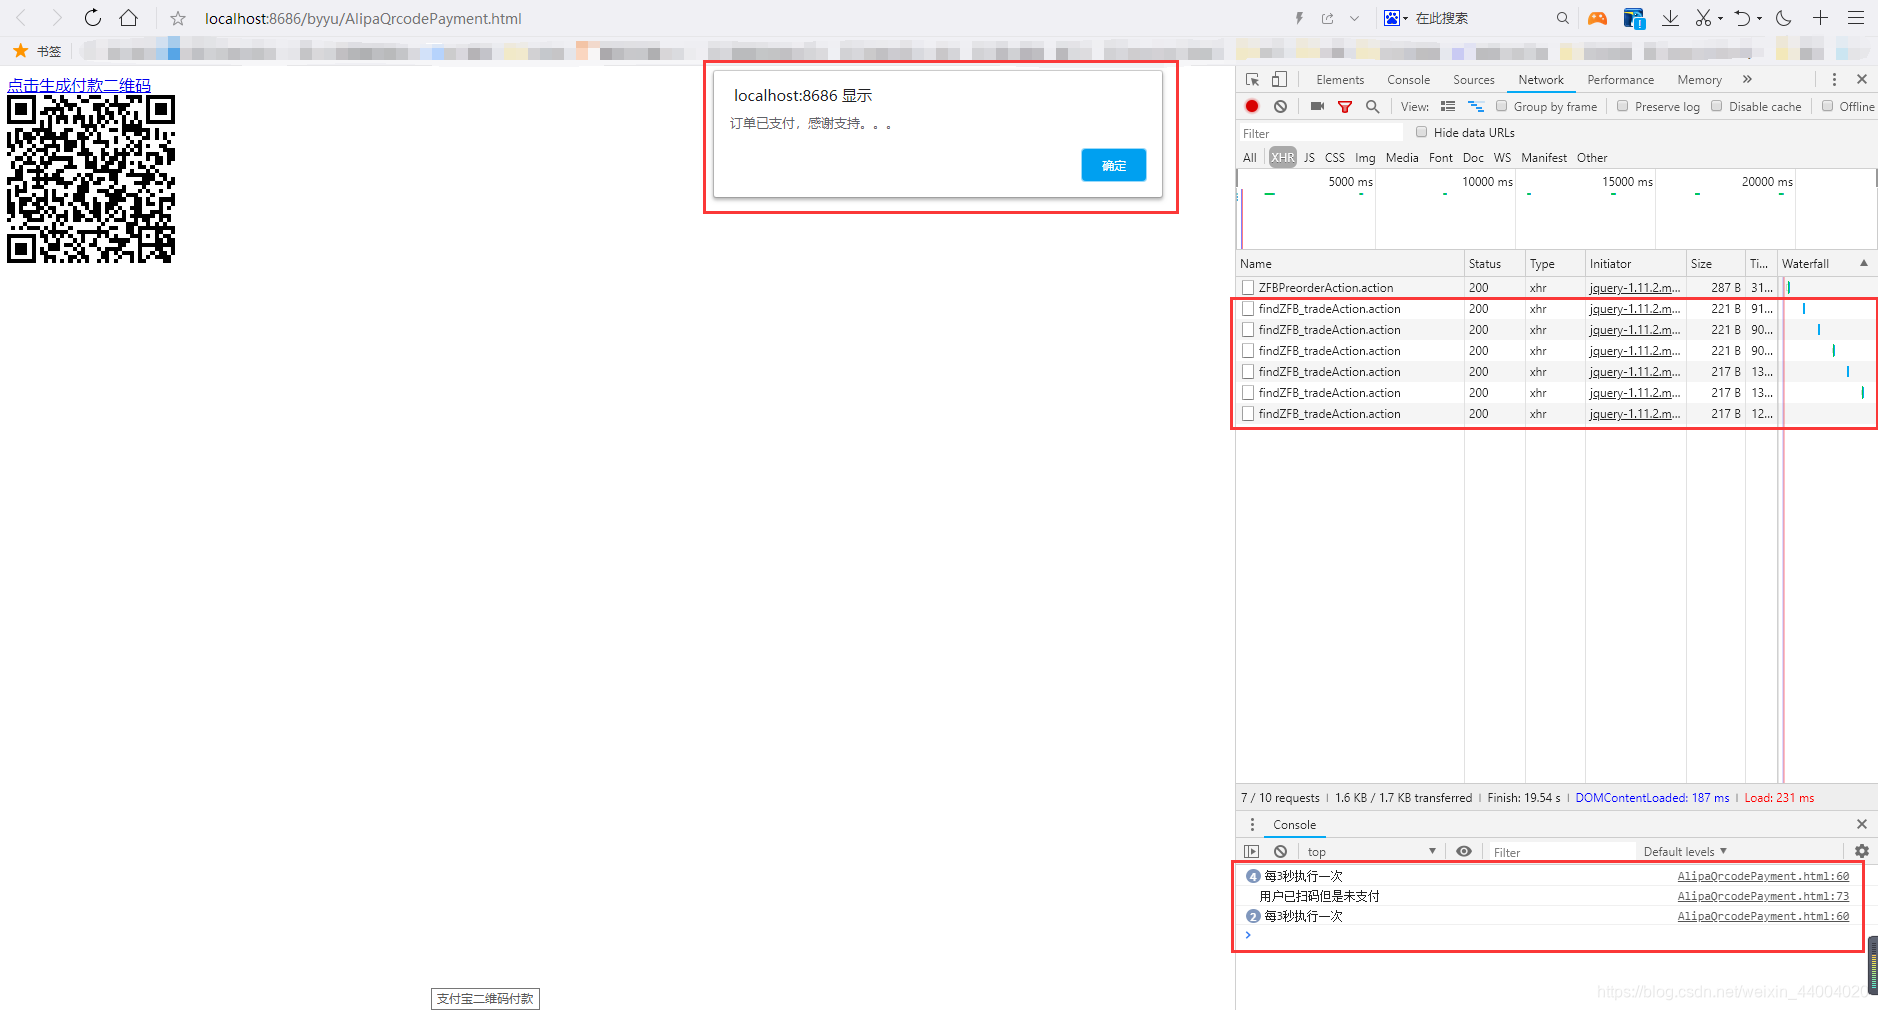
Task: Click the share icon in address bar
Action: 1327,18
